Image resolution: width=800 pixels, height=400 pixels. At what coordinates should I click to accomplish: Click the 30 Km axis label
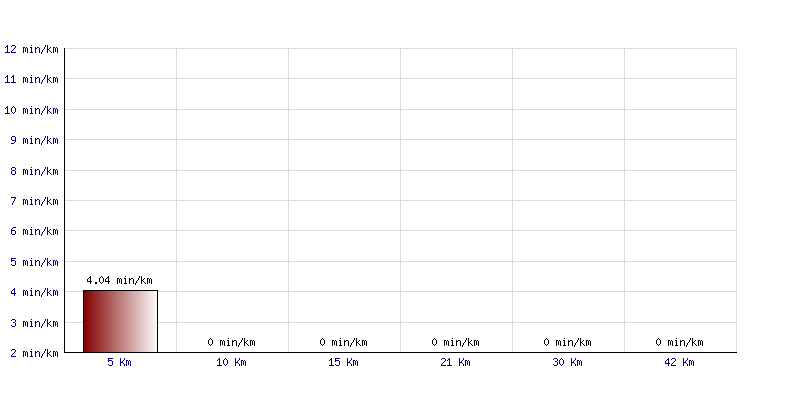pos(567,362)
